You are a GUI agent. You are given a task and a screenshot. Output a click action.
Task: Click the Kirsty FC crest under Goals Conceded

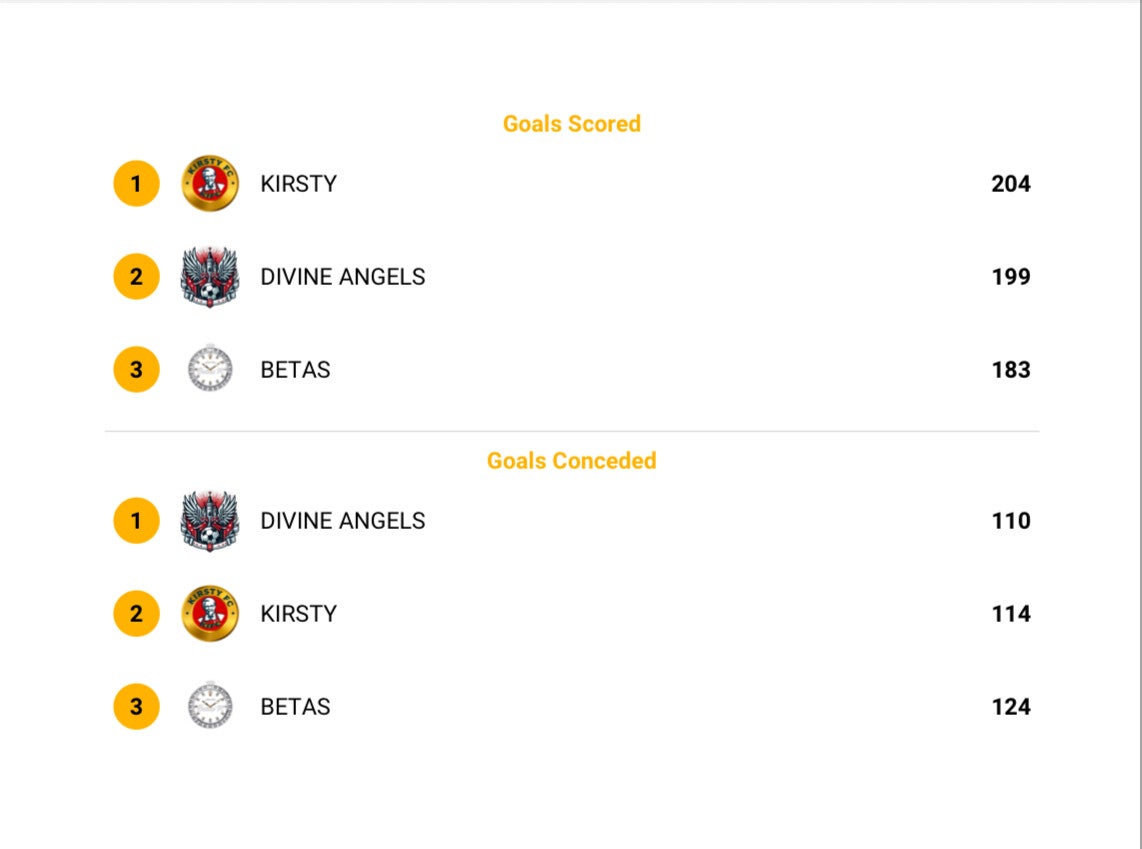pos(210,613)
